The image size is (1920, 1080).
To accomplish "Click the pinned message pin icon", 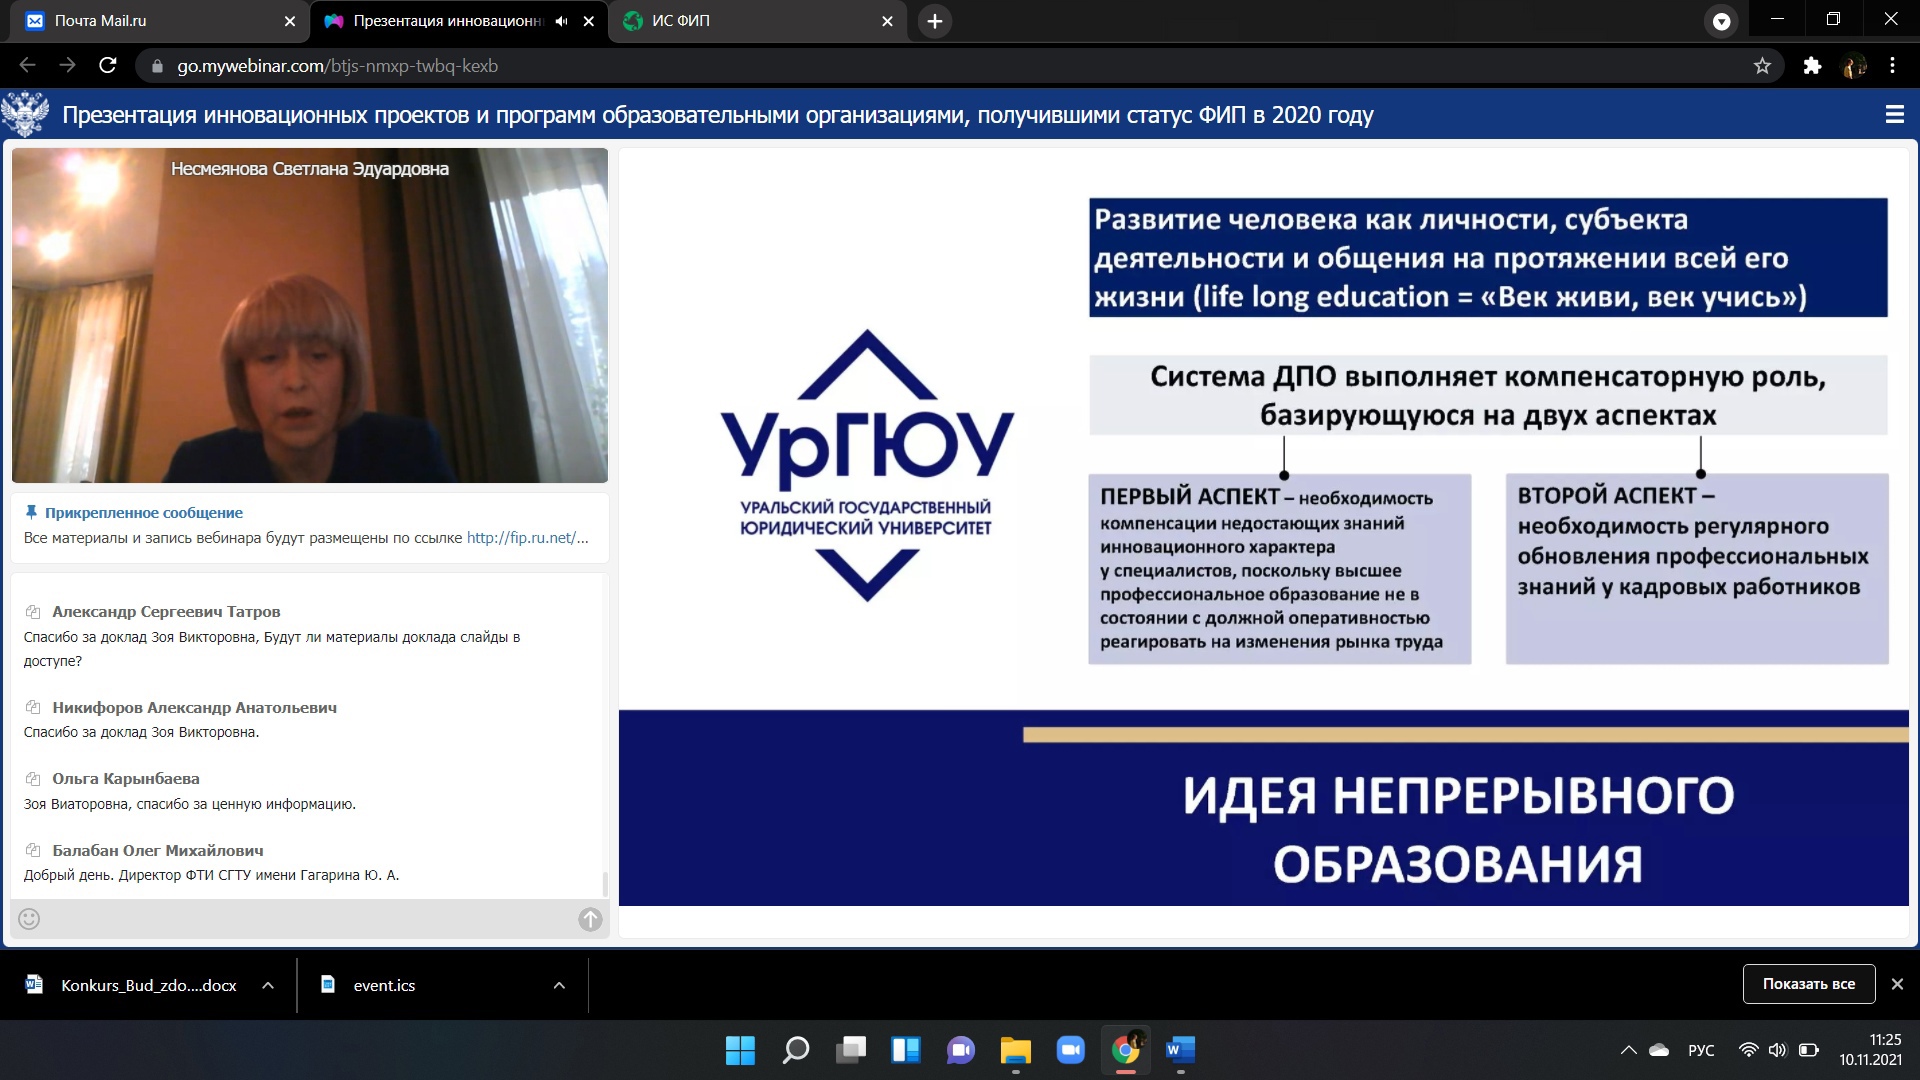I will point(31,512).
